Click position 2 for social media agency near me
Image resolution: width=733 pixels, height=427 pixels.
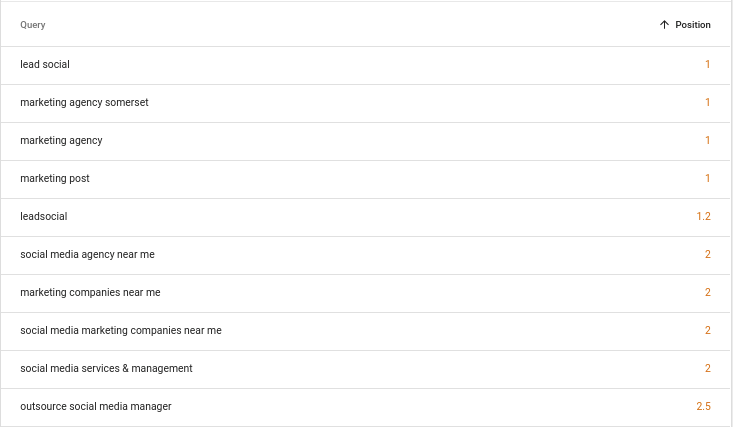tap(708, 254)
